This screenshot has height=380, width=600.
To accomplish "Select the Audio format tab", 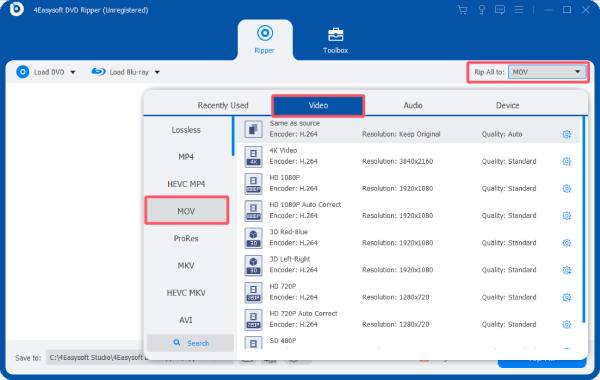I will [x=413, y=105].
